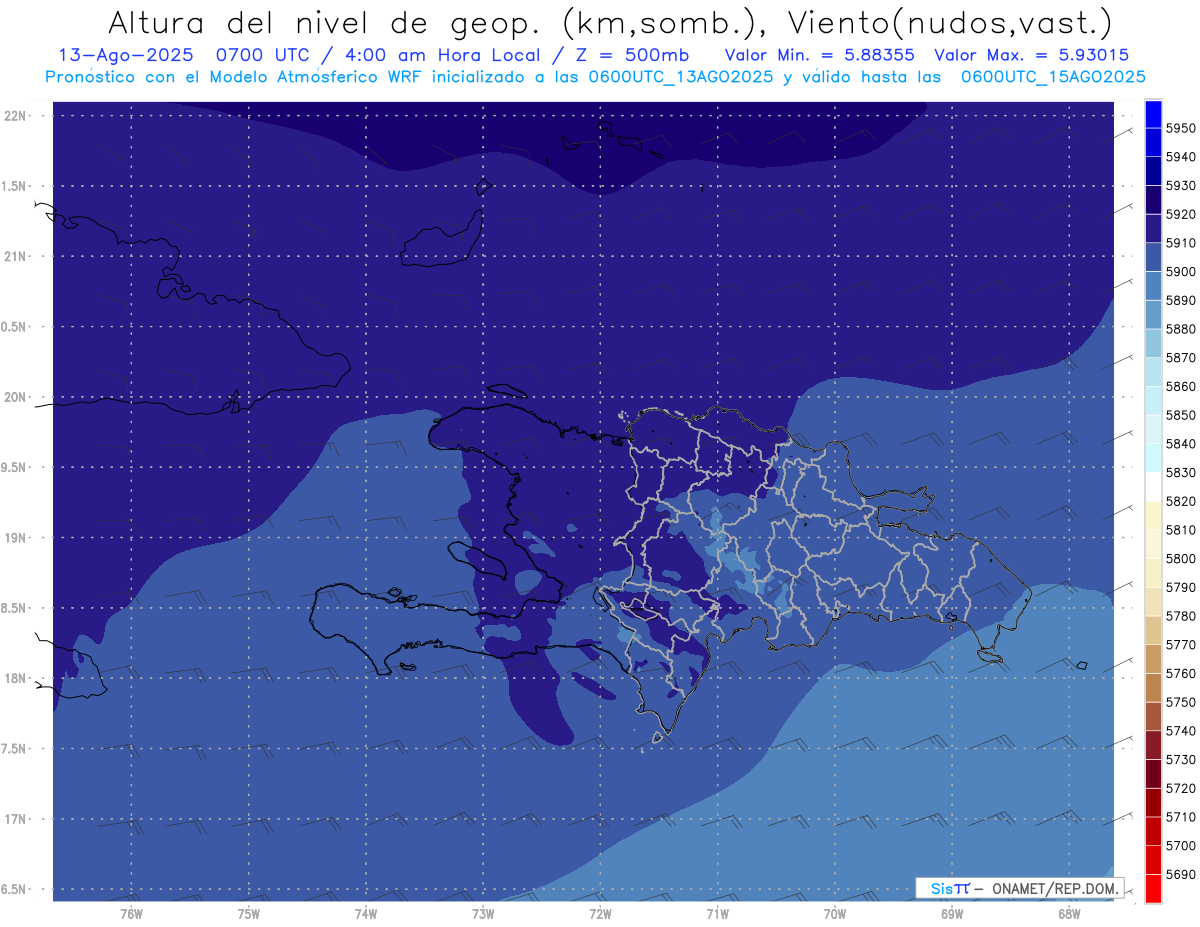Viewport: 1200px width, 927px height.
Task: Select the 'Z = 500mb' level text
Action: [x=632, y=55]
